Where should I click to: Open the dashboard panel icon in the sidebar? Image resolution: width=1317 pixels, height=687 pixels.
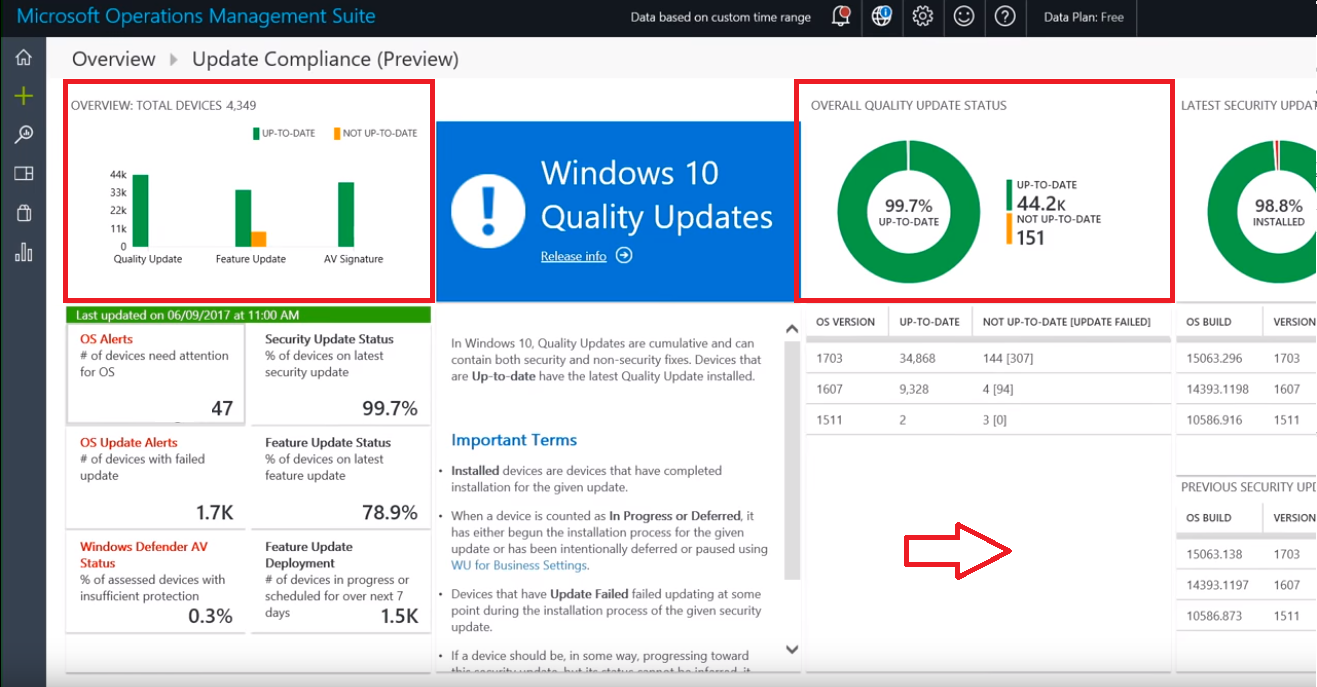(24, 174)
